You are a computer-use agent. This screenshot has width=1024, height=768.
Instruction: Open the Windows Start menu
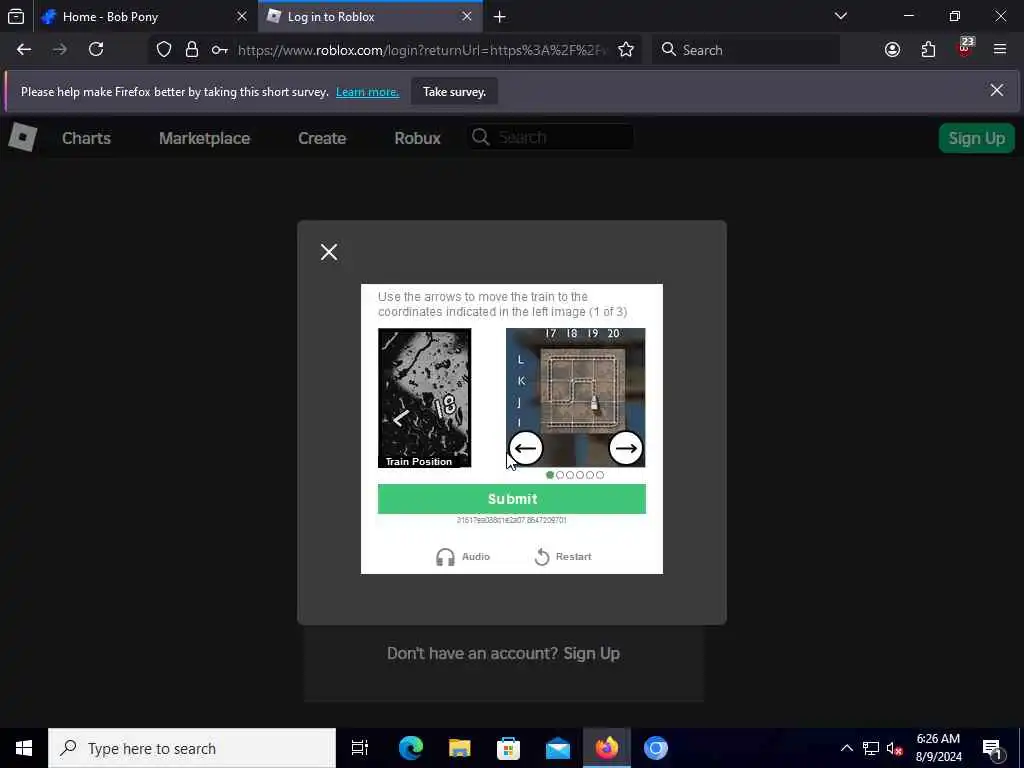pos(24,748)
